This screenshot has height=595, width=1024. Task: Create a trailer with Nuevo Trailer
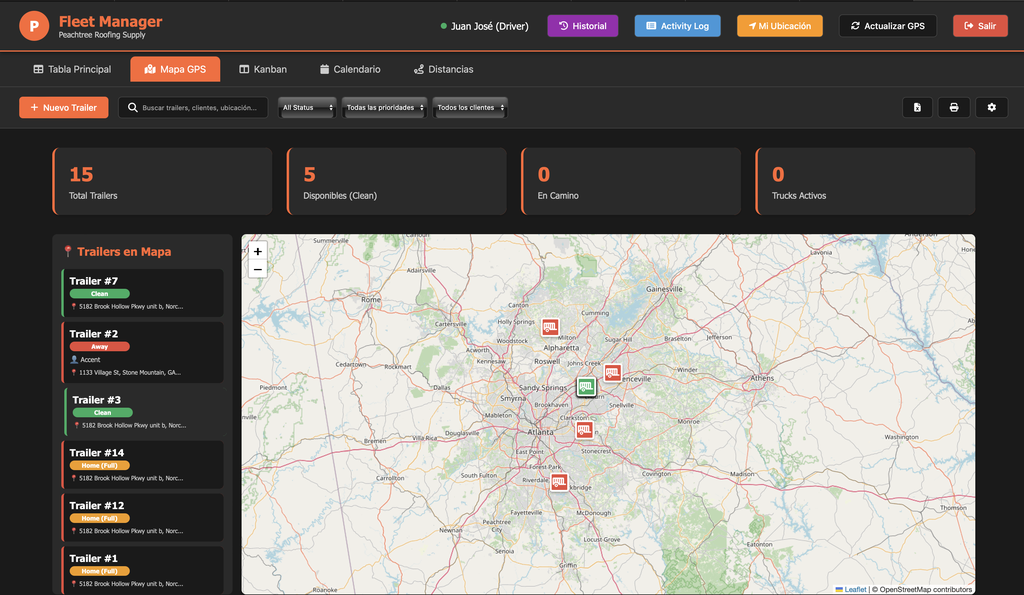pos(63,107)
